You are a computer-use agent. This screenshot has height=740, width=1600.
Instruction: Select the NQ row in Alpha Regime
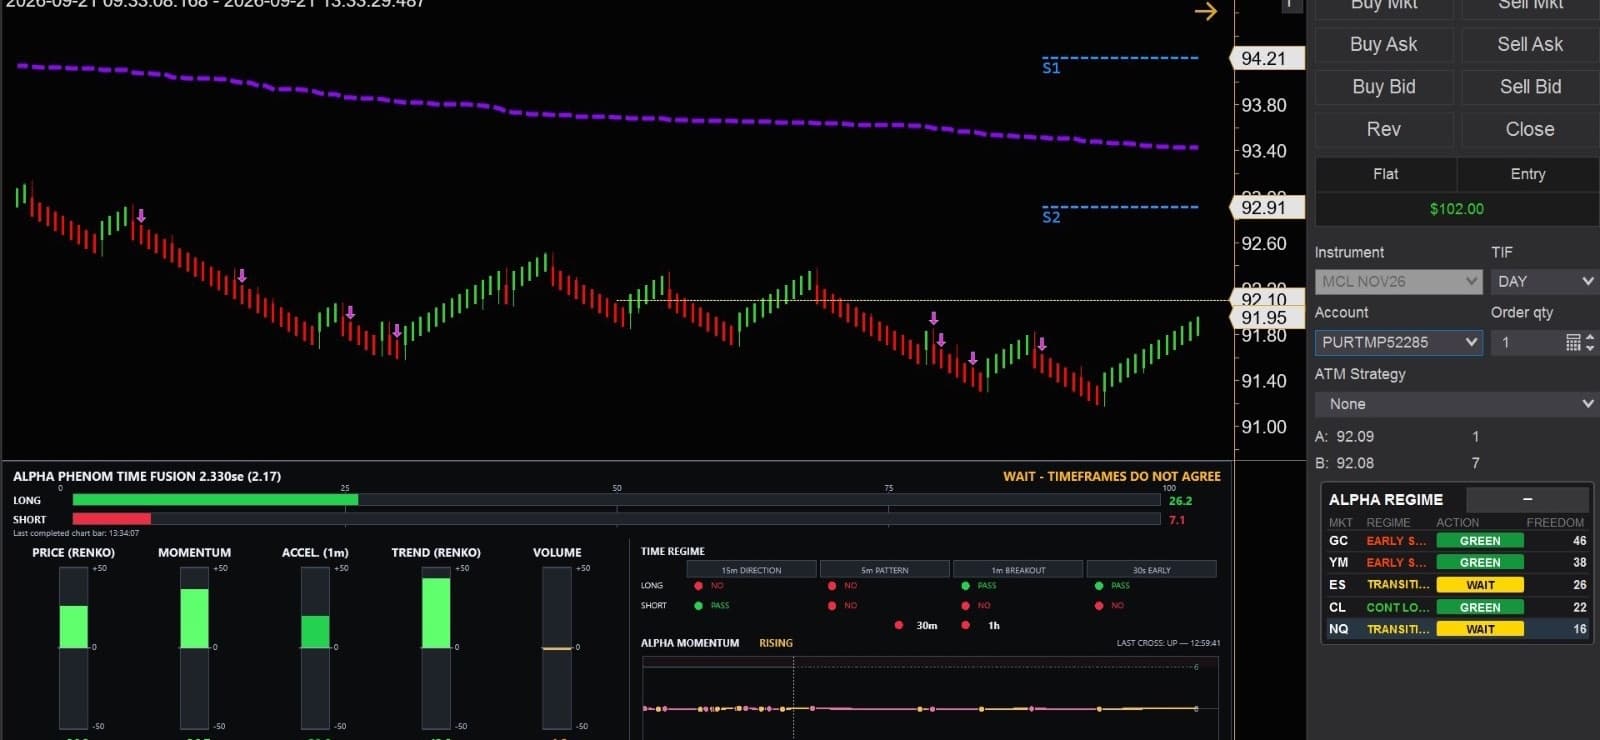(x=1456, y=629)
